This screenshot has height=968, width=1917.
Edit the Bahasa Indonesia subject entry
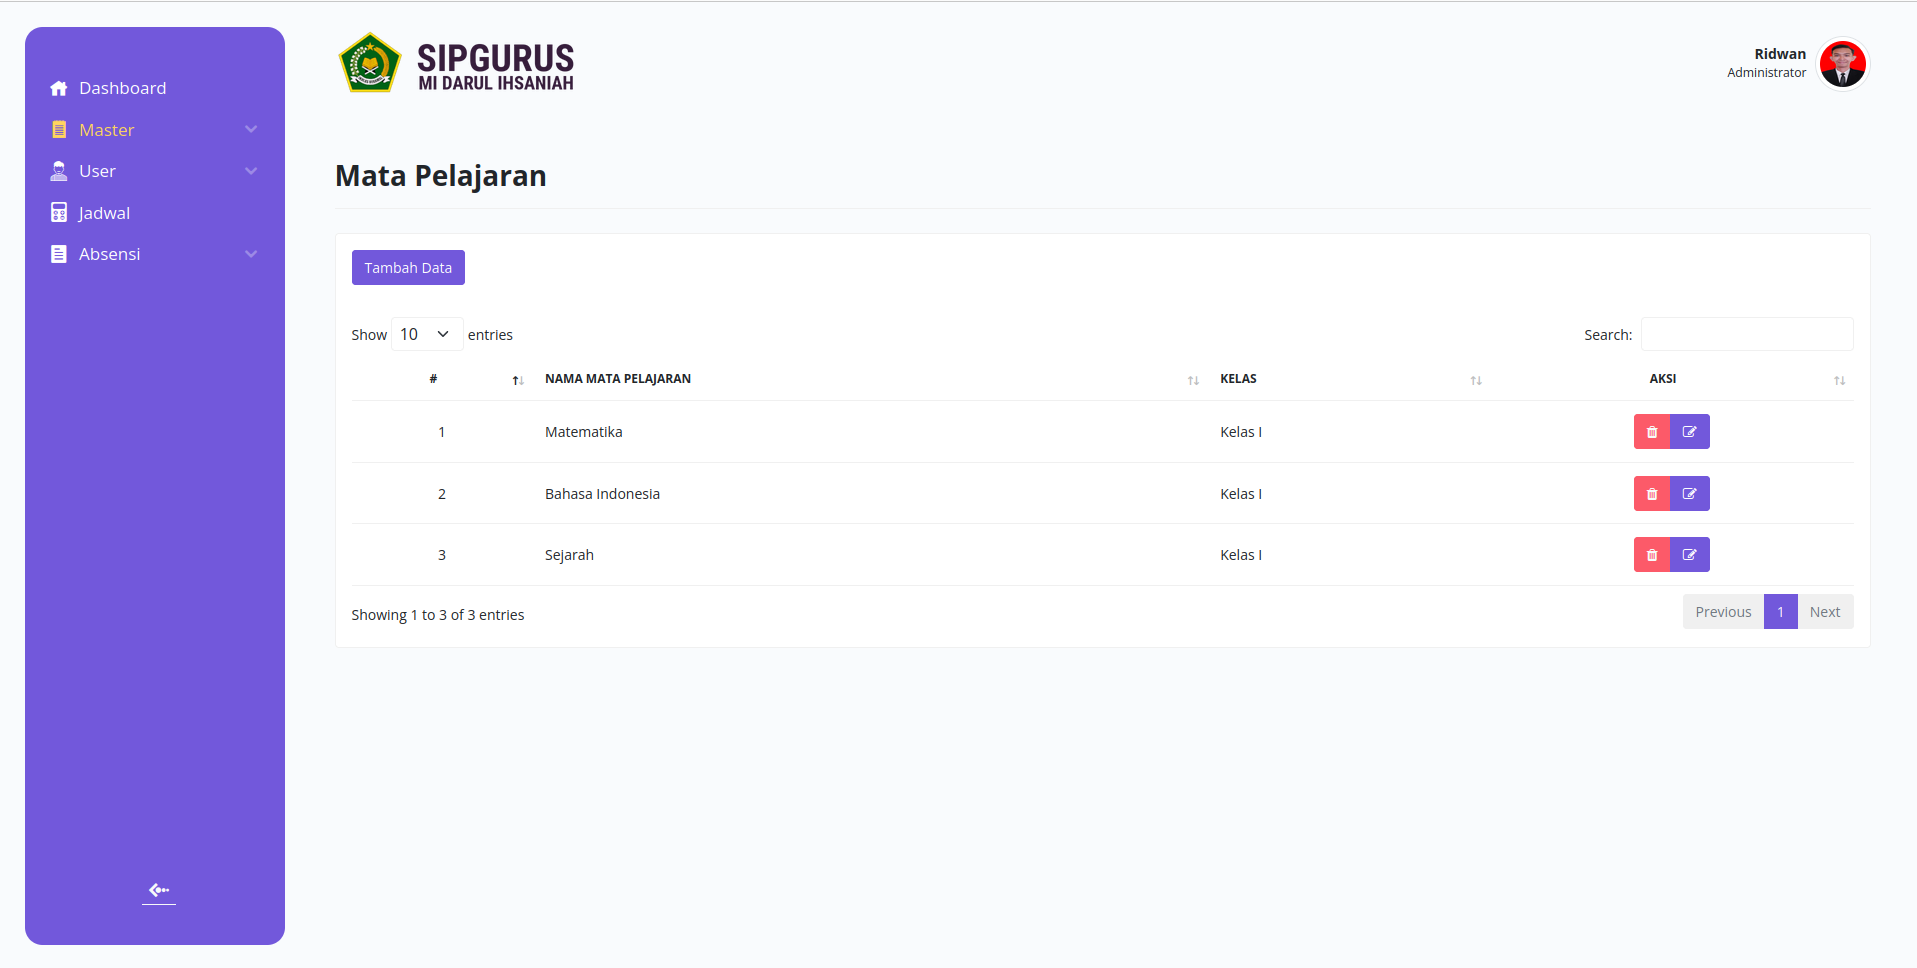point(1690,494)
